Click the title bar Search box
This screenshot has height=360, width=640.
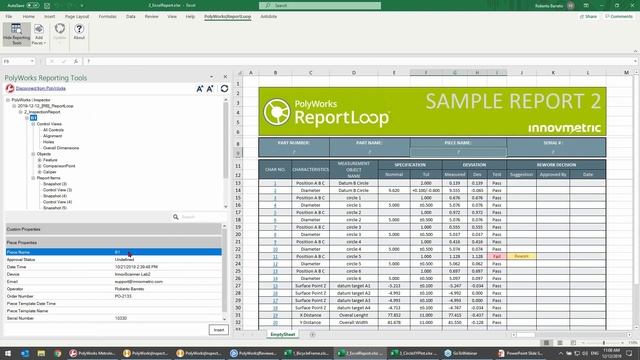click(320, 6)
